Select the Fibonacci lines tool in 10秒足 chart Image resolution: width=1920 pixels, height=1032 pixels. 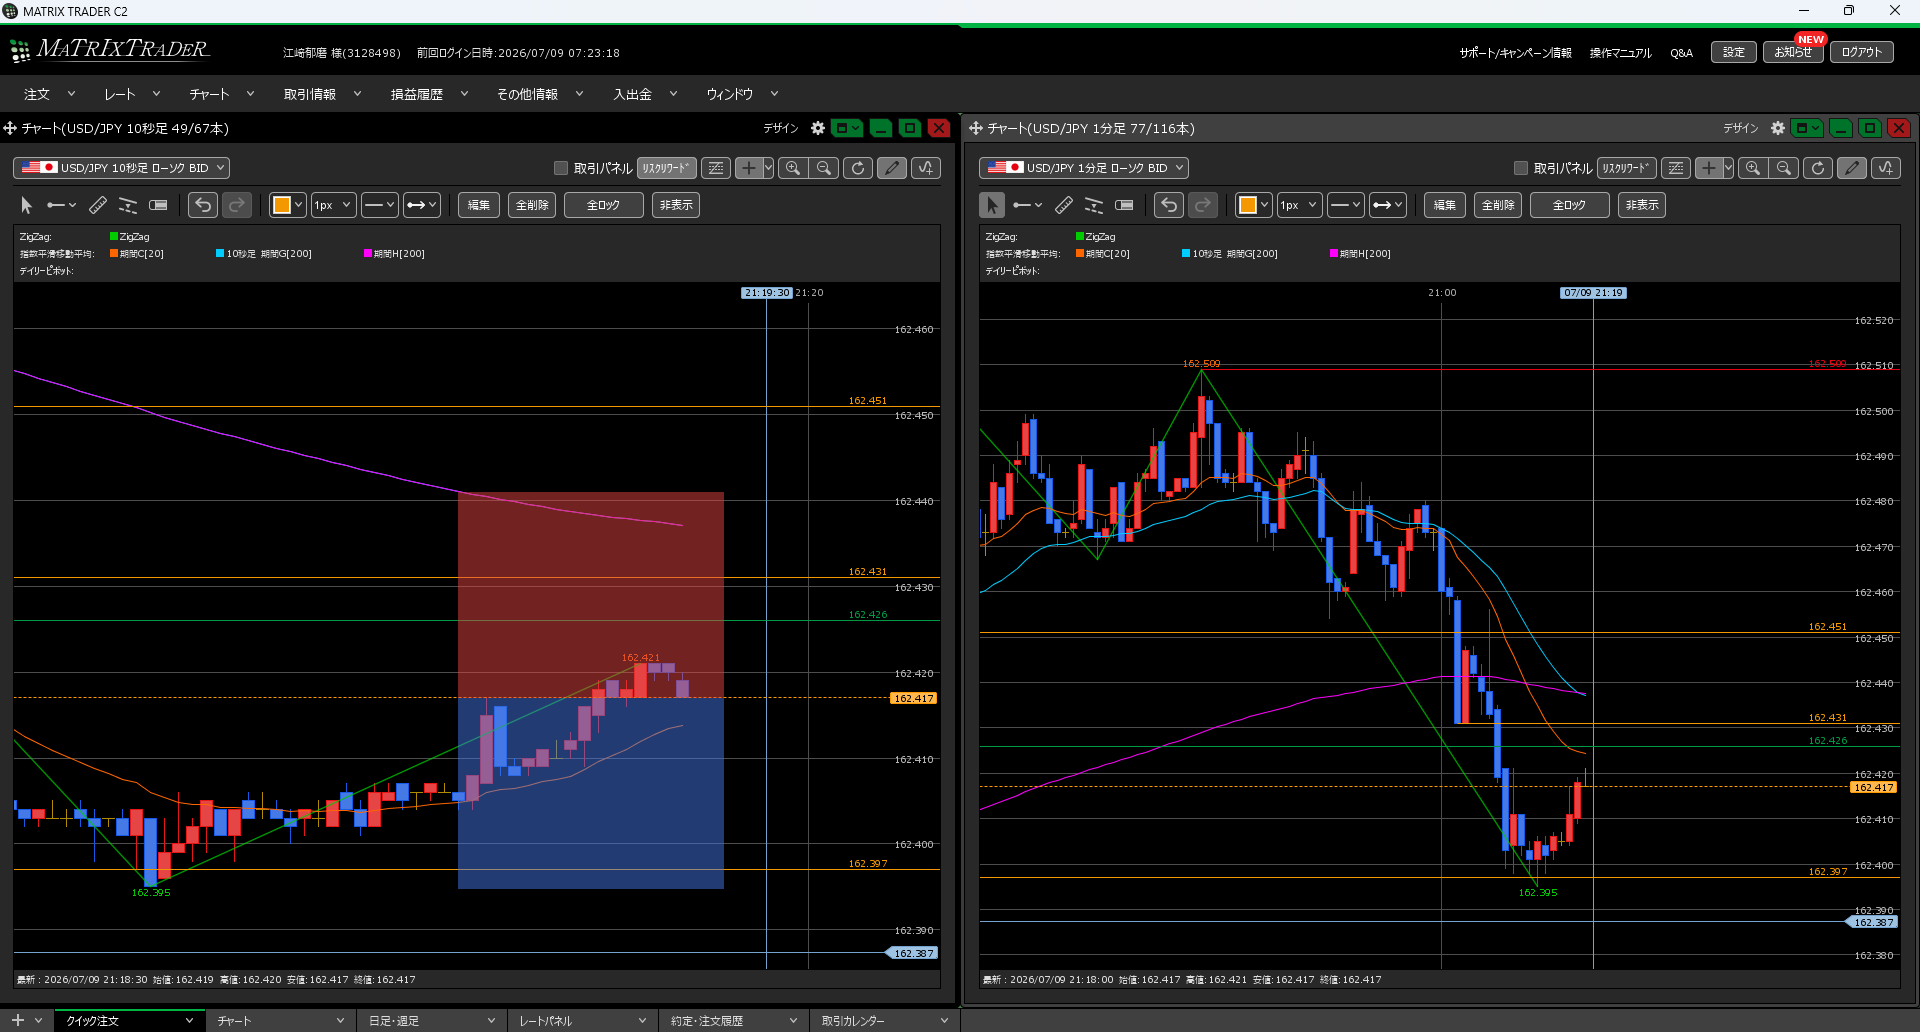pyautogui.click(x=128, y=205)
